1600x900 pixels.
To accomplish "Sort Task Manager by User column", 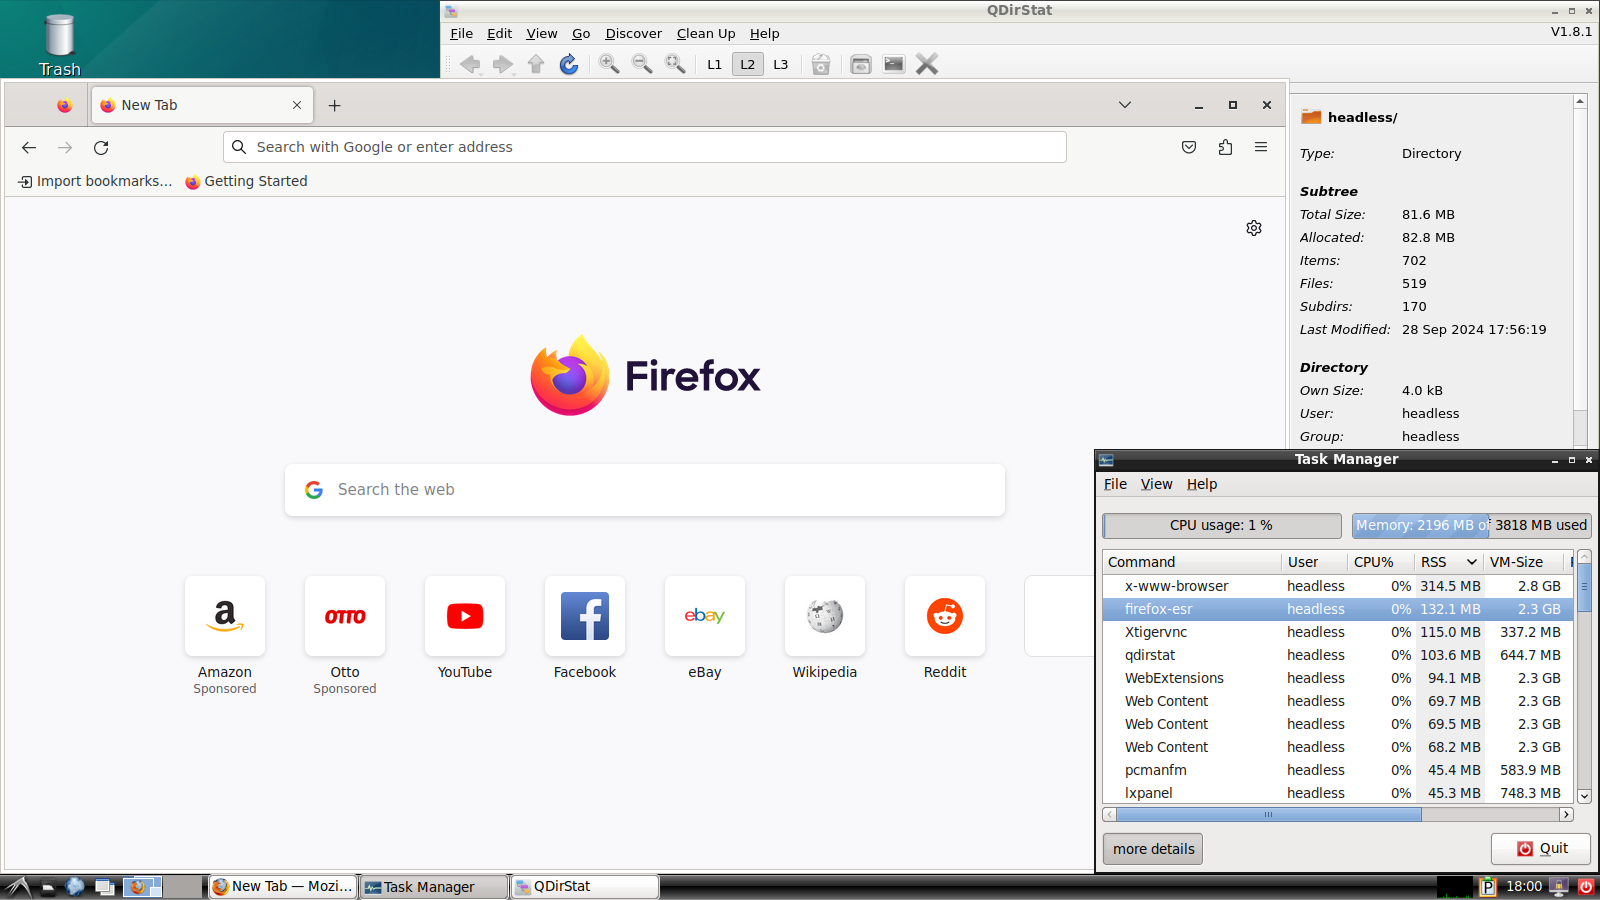I will (1314, 562).
